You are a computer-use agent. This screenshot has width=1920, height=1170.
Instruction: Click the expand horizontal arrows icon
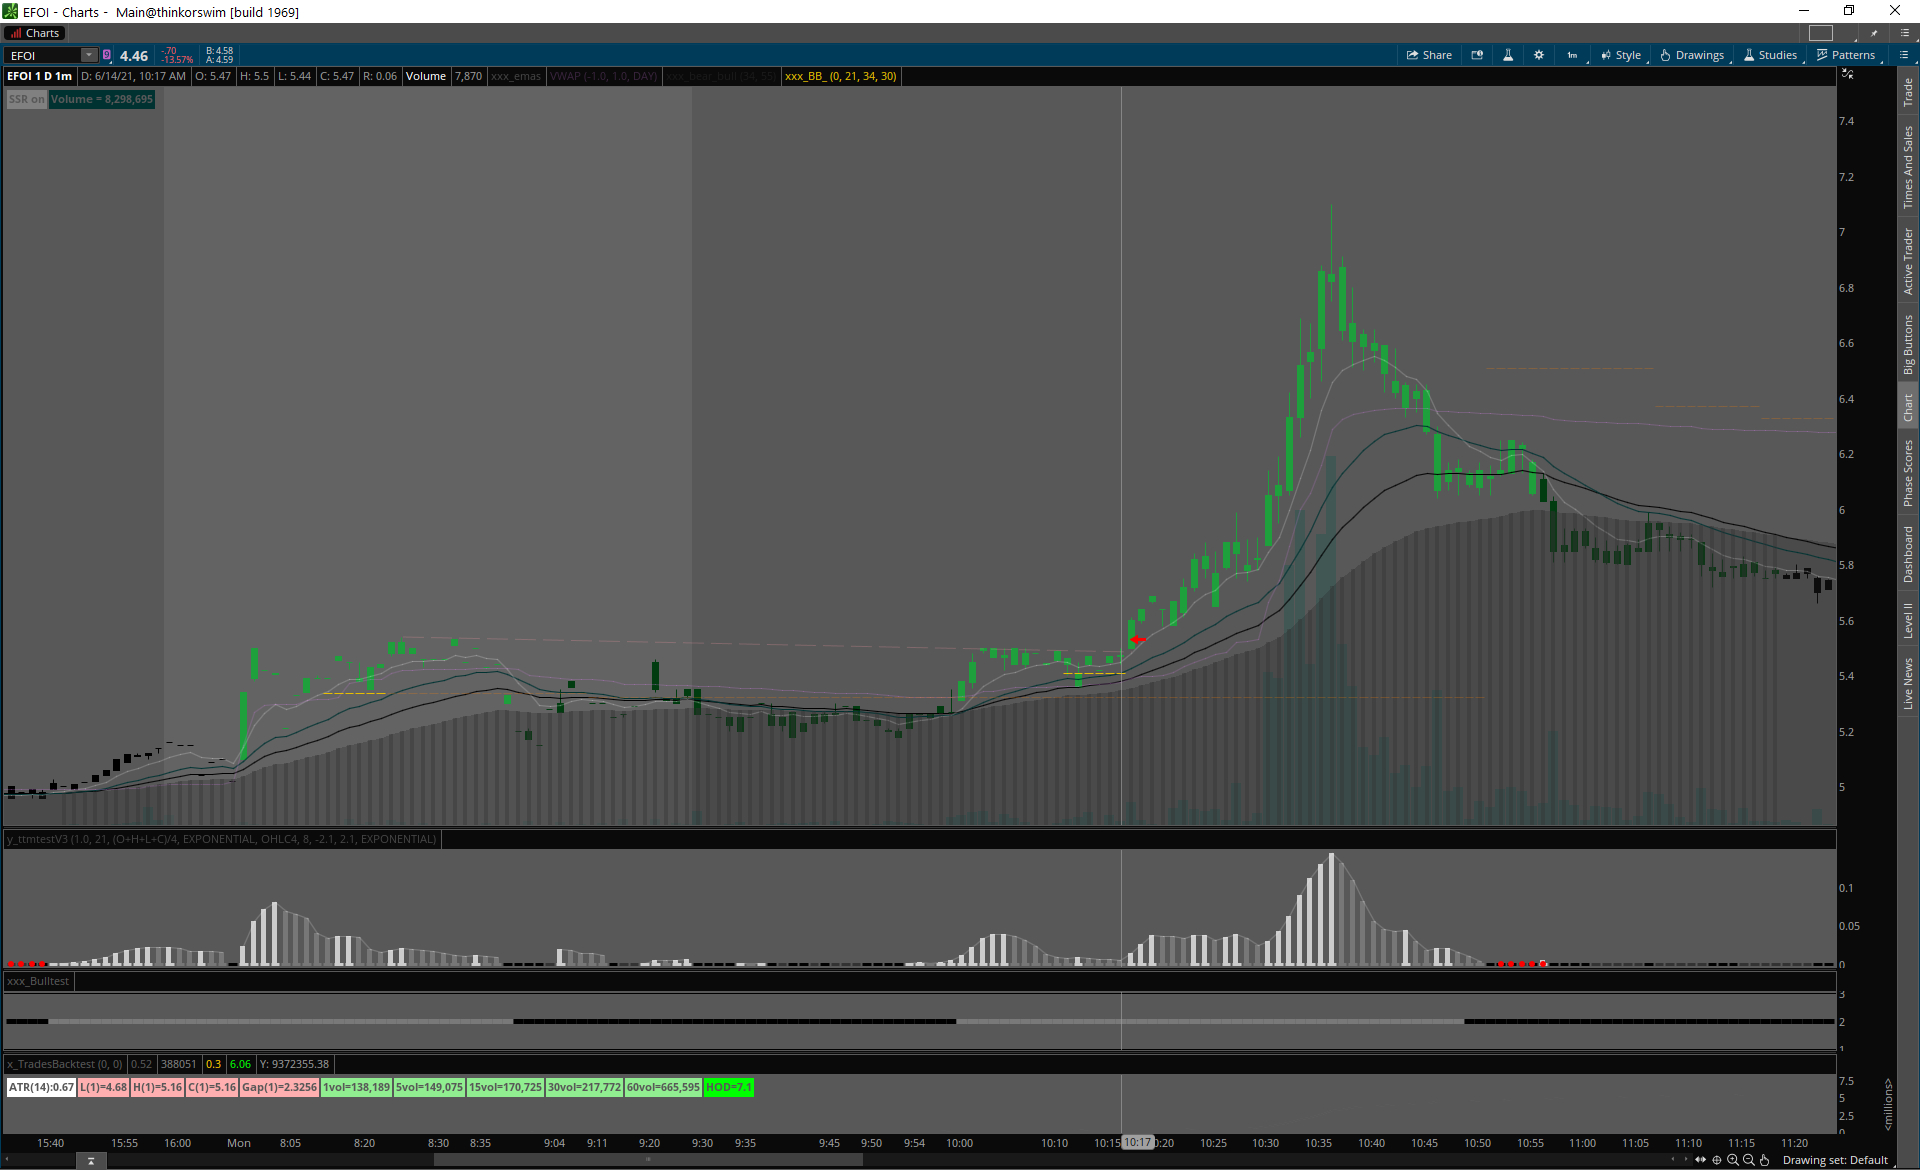click(x=1700, y=1160)
